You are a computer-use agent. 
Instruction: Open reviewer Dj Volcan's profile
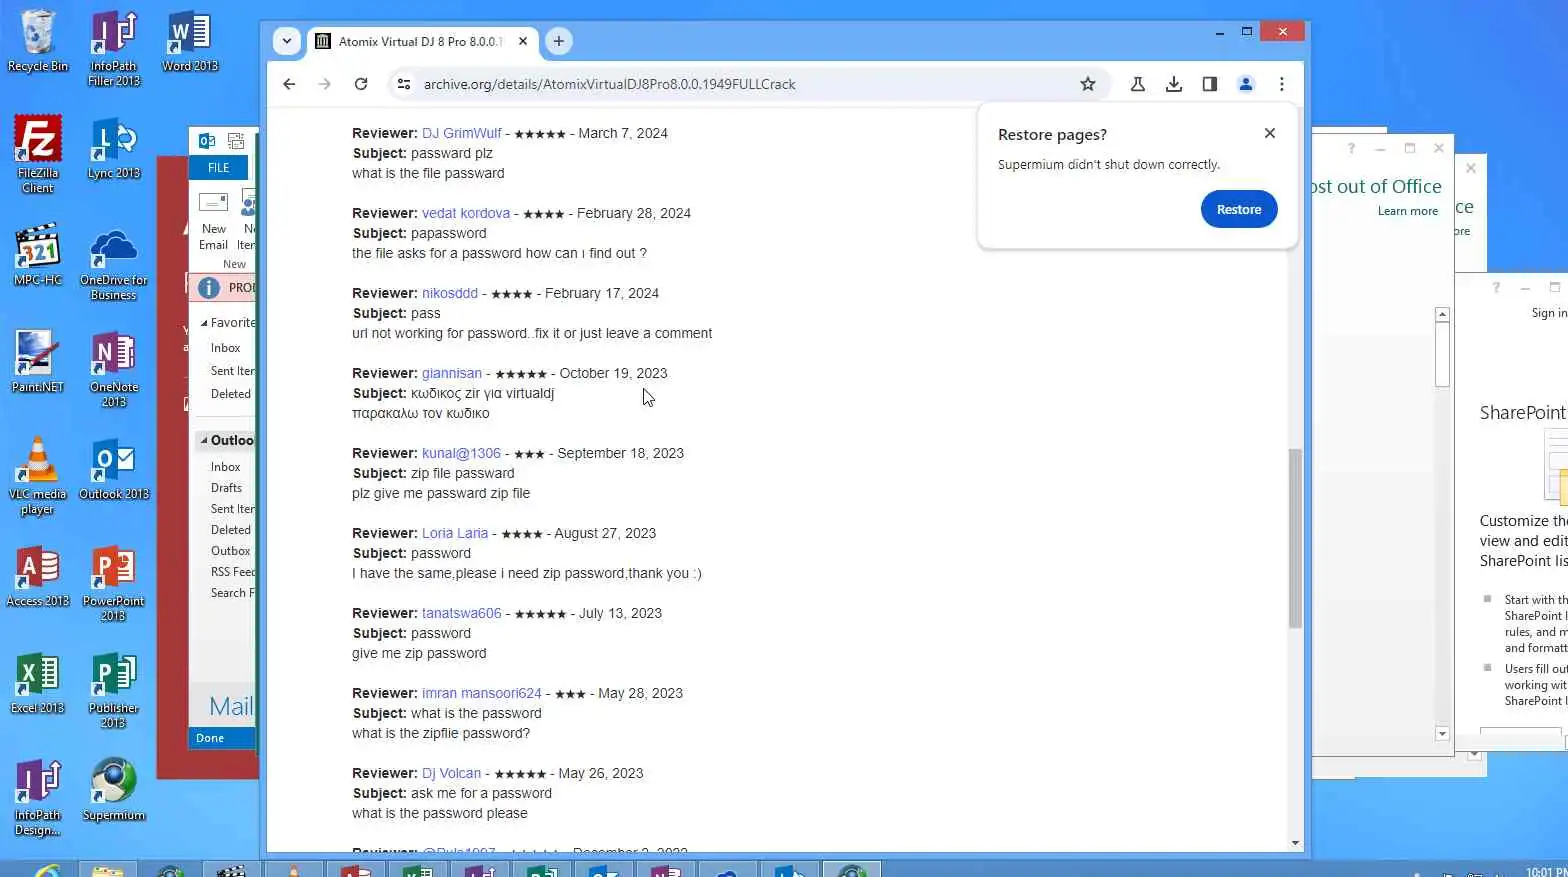[451, 773]
